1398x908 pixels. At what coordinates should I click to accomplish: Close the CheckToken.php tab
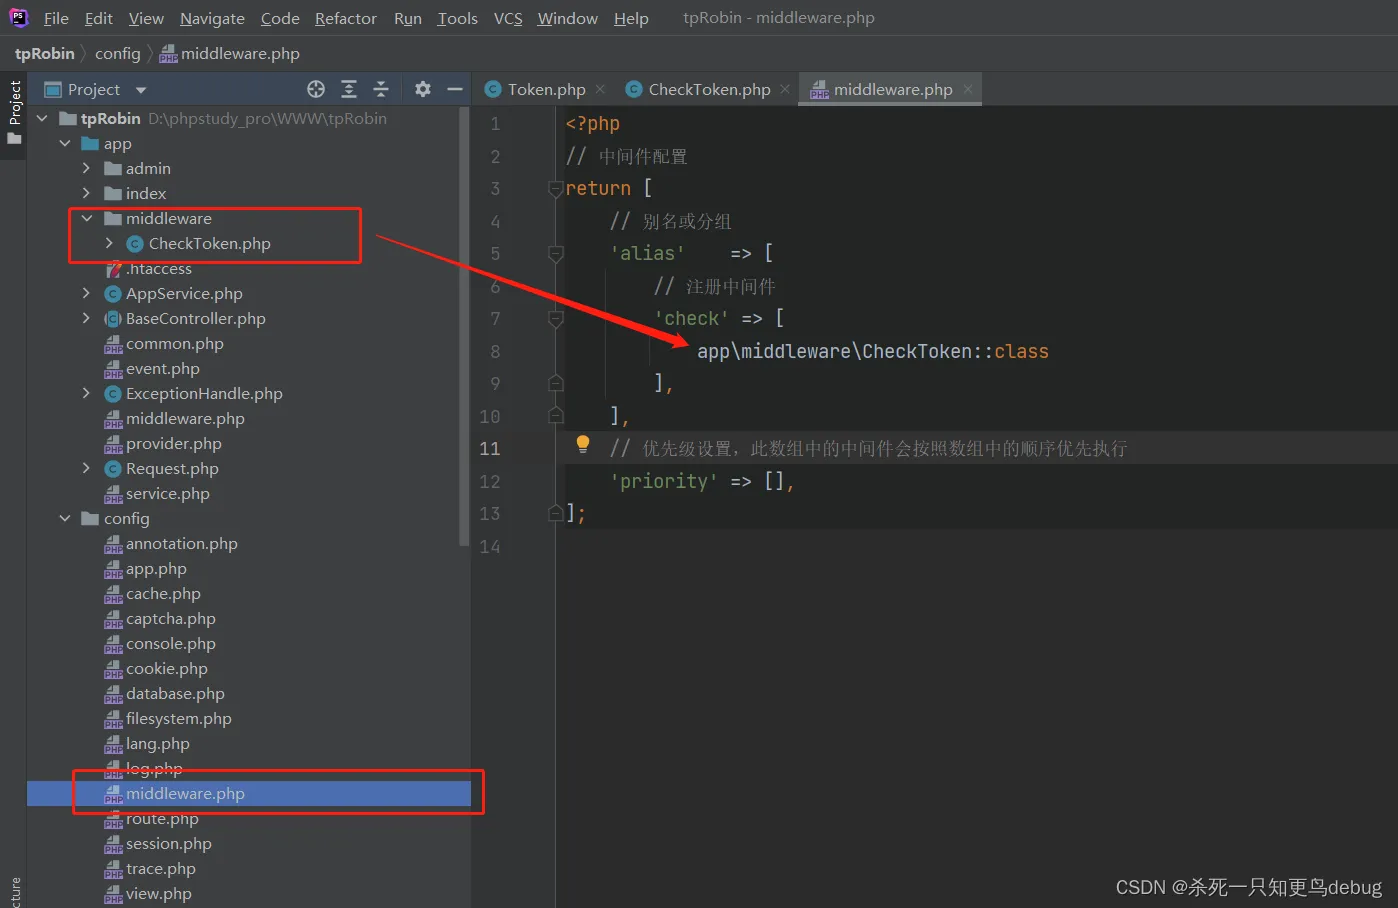click(785, 89)
